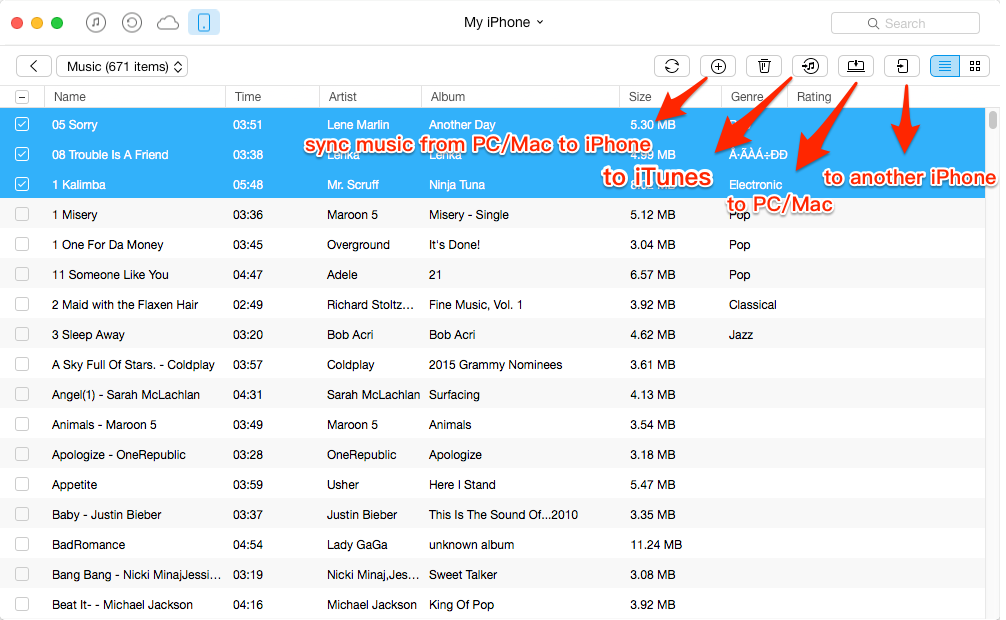Click the transfer to another device button
This screenshot has height=620, width=1006.
(x=902, y=66)
